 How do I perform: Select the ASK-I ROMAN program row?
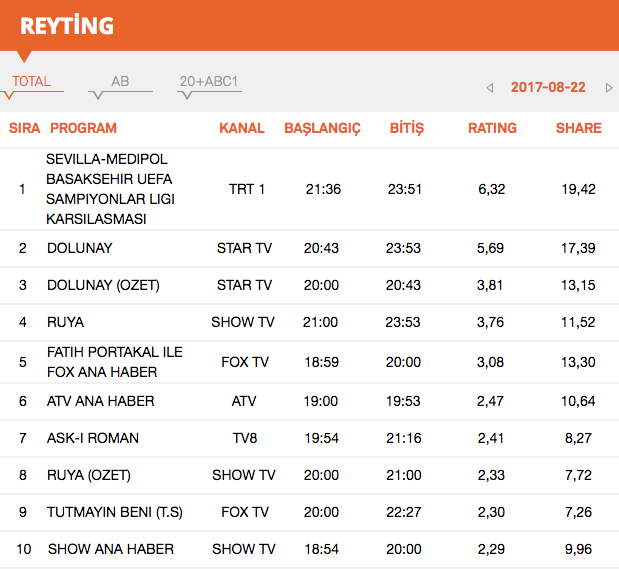(x=93, y=438)
